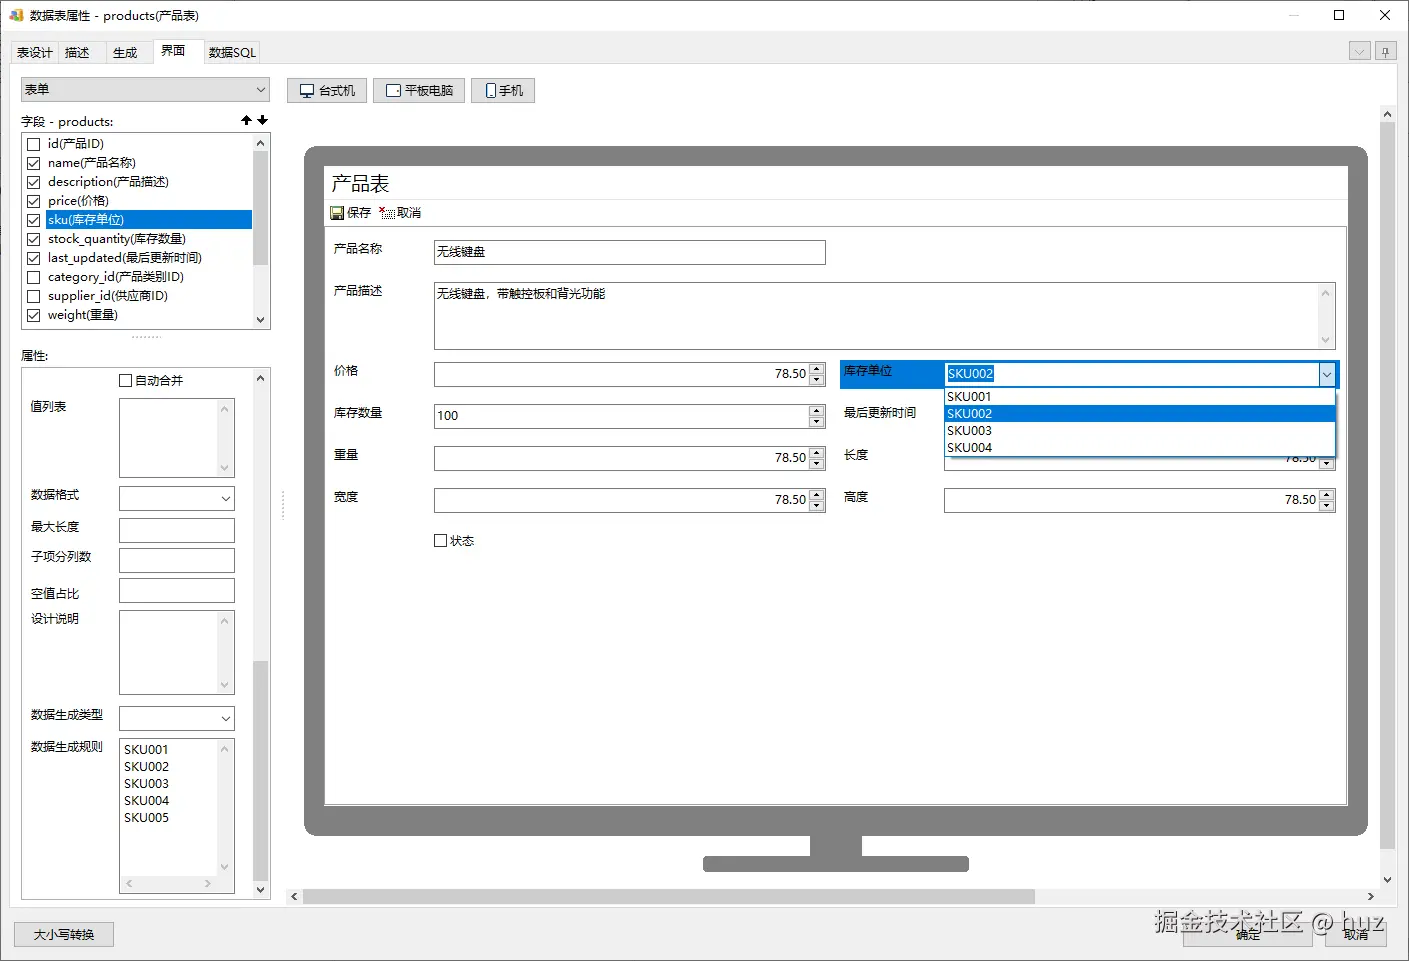Check the id(产品ID) field checkbox
1409x961 pixels.
[x=33, y=144]
